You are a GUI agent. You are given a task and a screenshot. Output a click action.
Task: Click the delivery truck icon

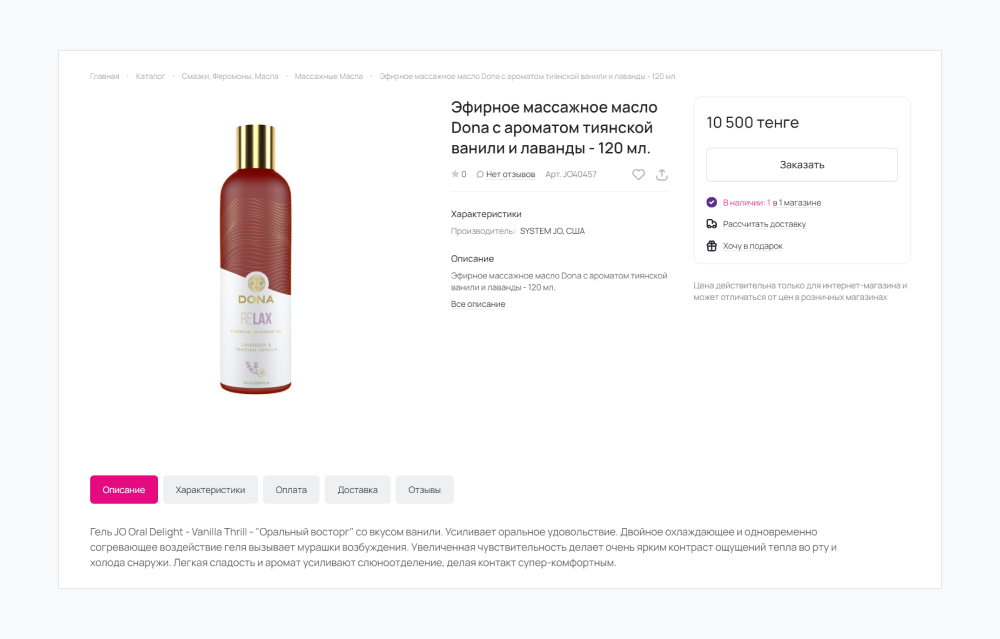[713, 223]
